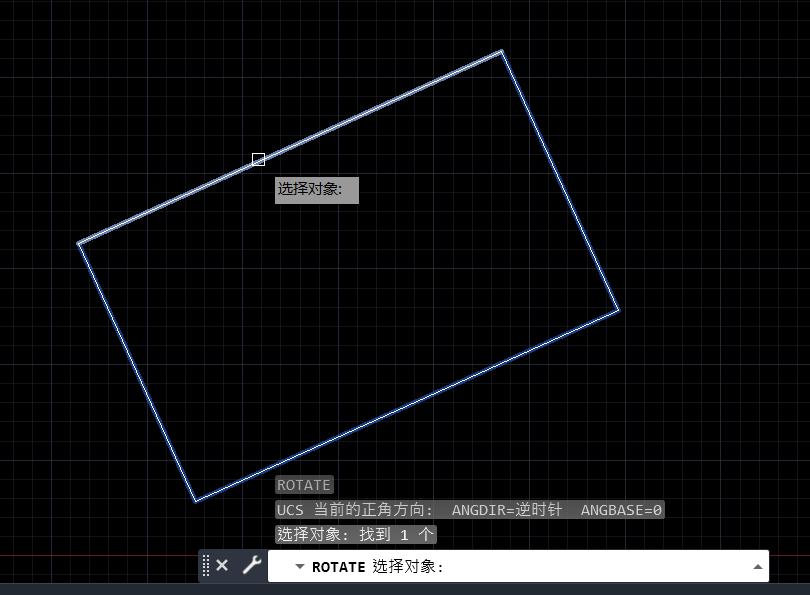
Task: Close the command line window
Action: (222, 565)
